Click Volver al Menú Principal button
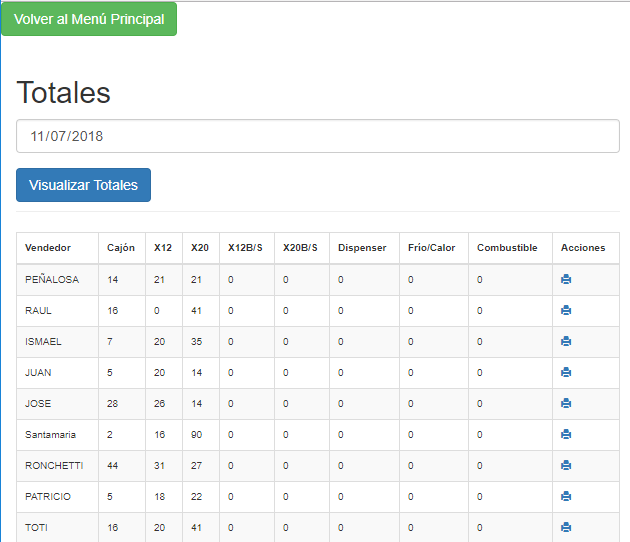 tap(89, 19)
